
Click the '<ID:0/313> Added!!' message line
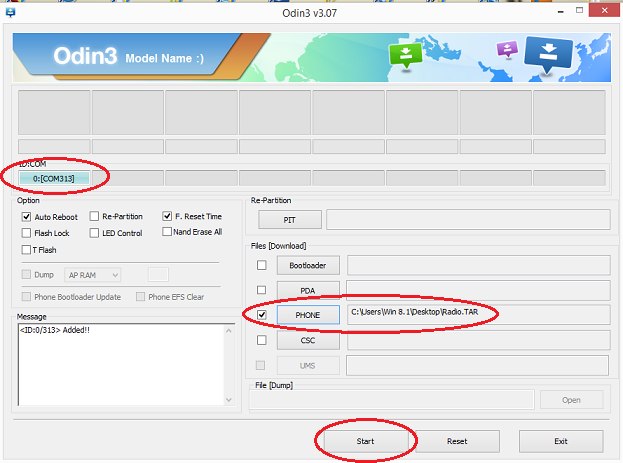click(55, 330)
